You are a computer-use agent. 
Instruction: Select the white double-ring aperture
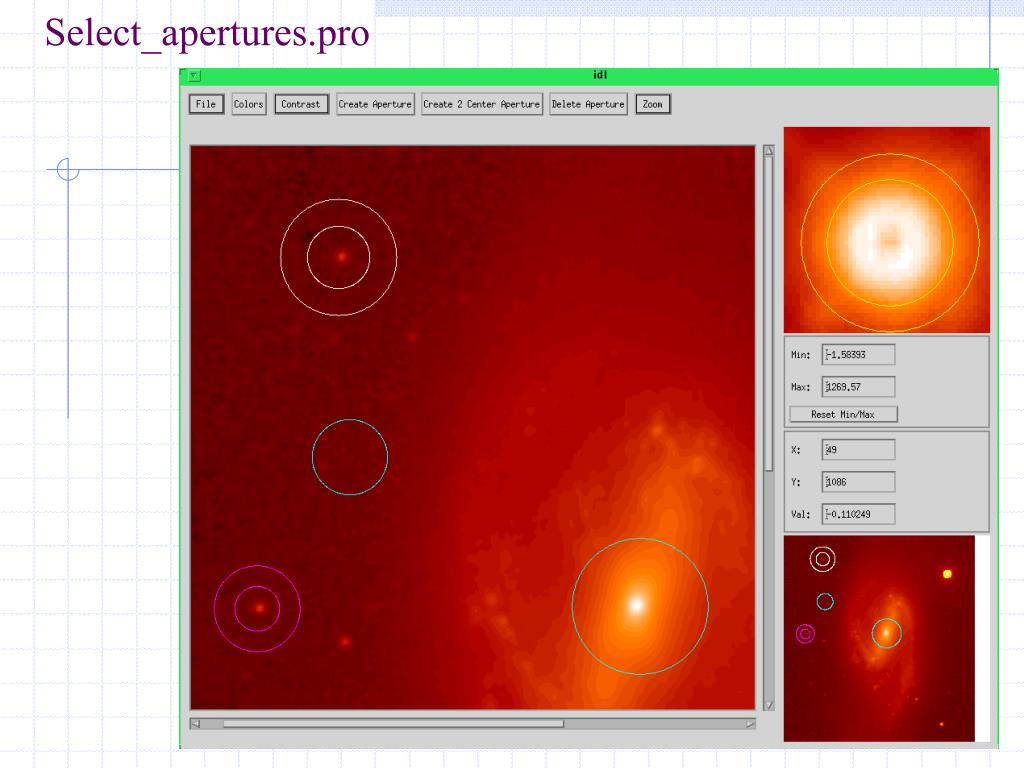coord(338,257)
